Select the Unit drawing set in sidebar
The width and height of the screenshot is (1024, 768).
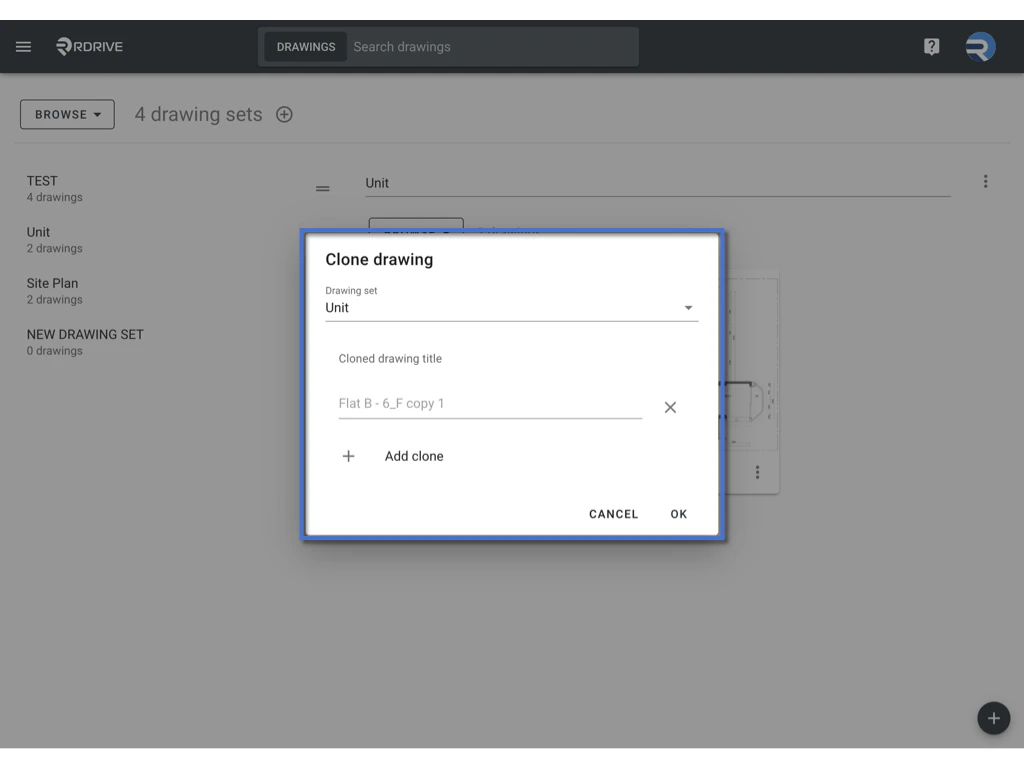point(55,240)
